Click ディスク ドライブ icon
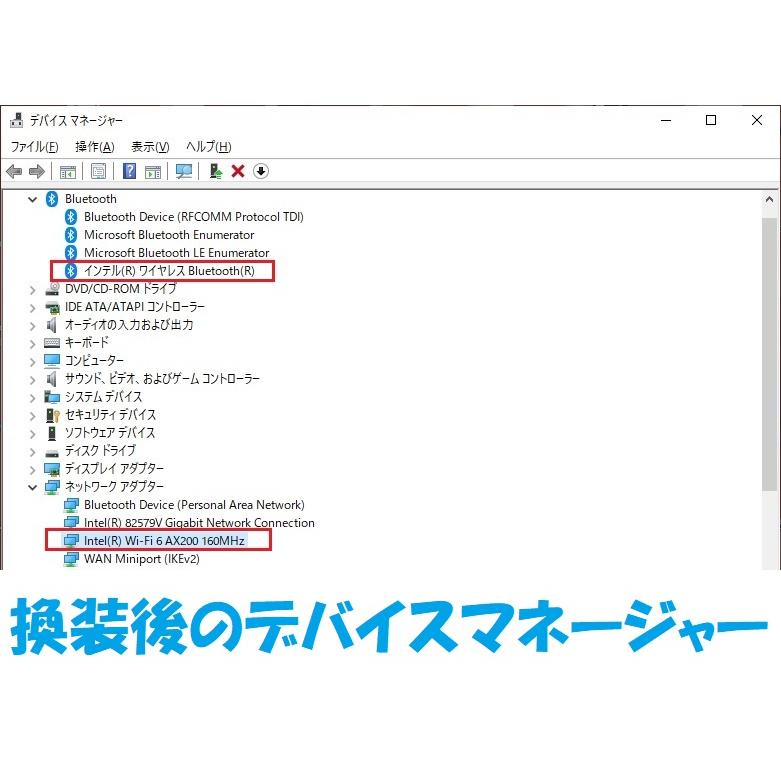 tap(52, 452)
